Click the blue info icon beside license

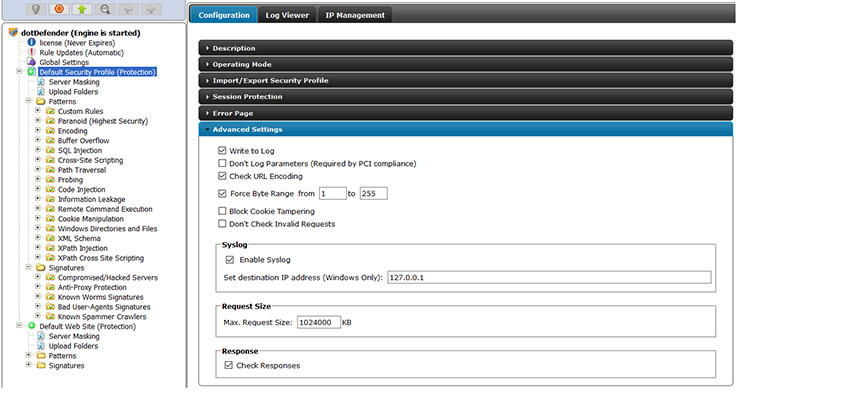31,42
